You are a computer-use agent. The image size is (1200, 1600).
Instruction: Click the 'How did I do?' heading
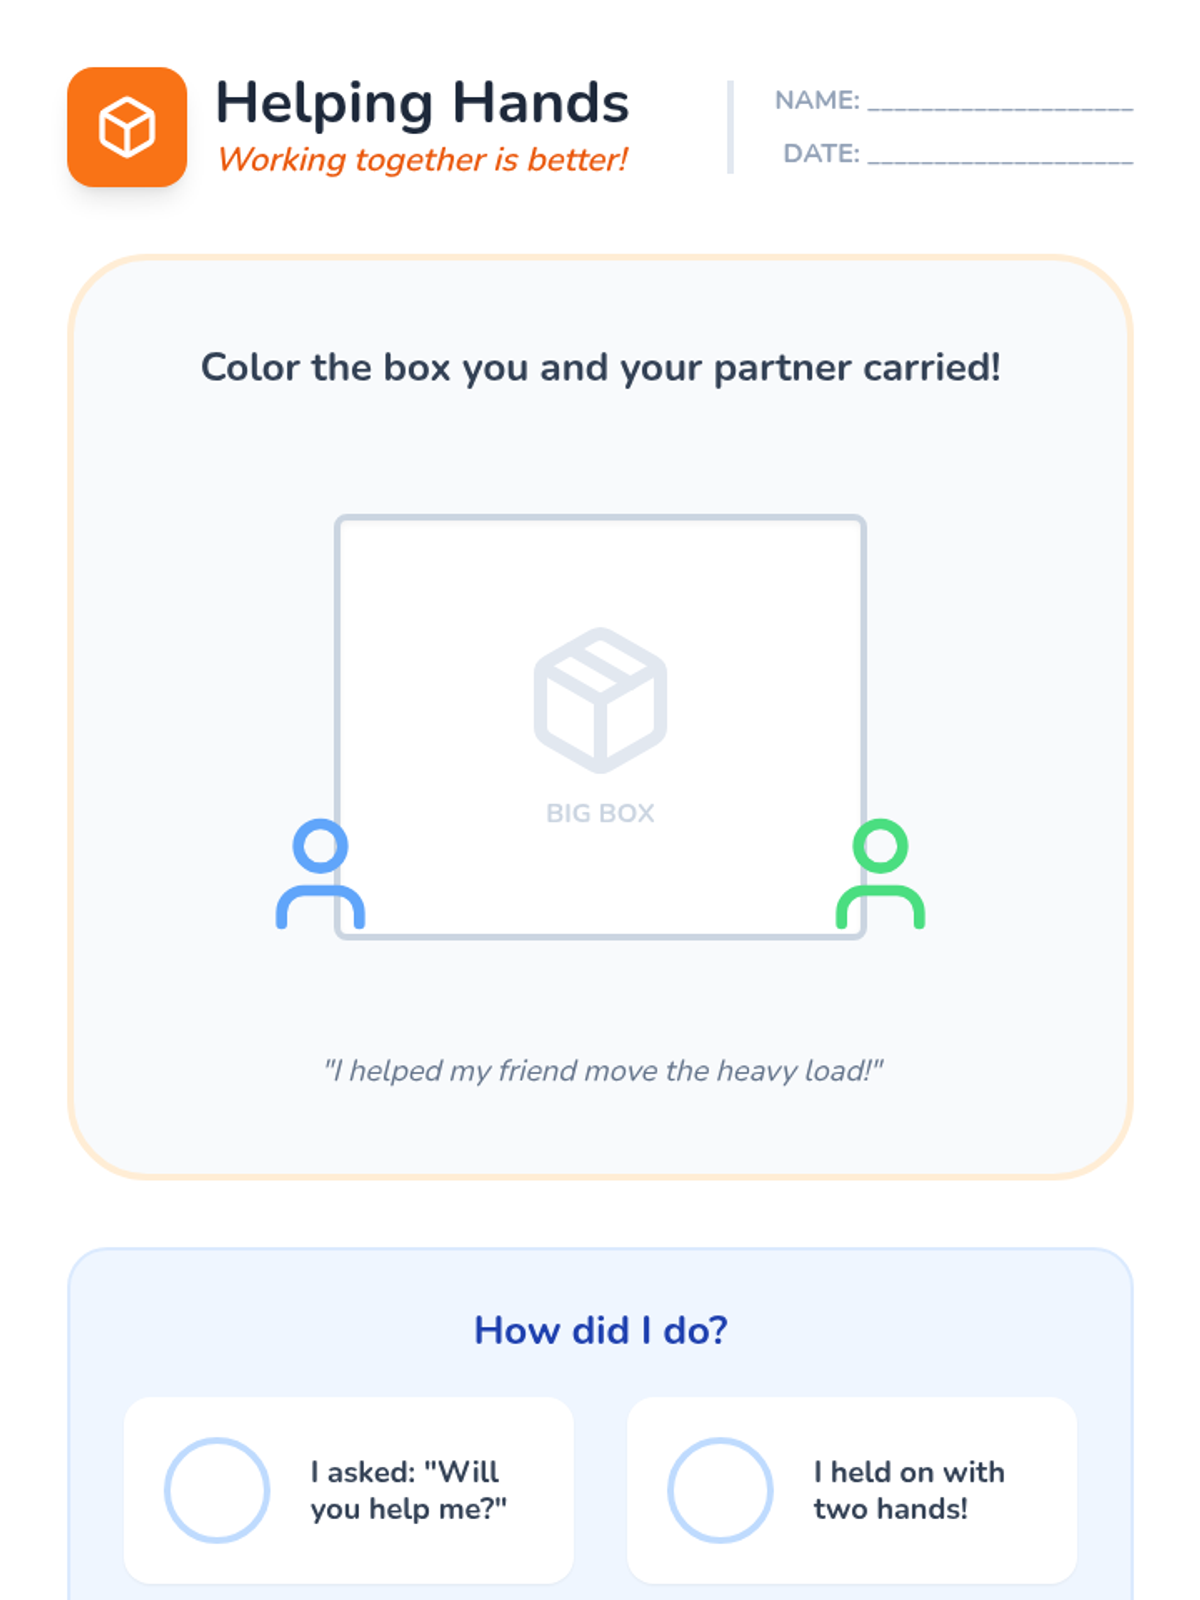(x=600, y=1330)
